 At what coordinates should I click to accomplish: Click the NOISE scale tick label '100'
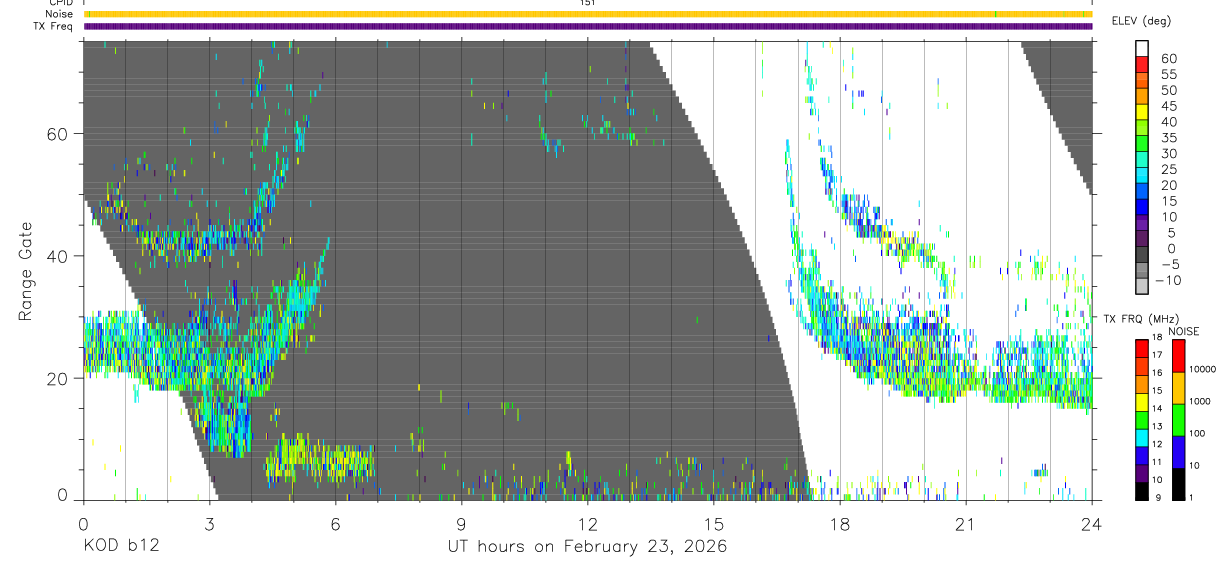(x=1196, y=434)
